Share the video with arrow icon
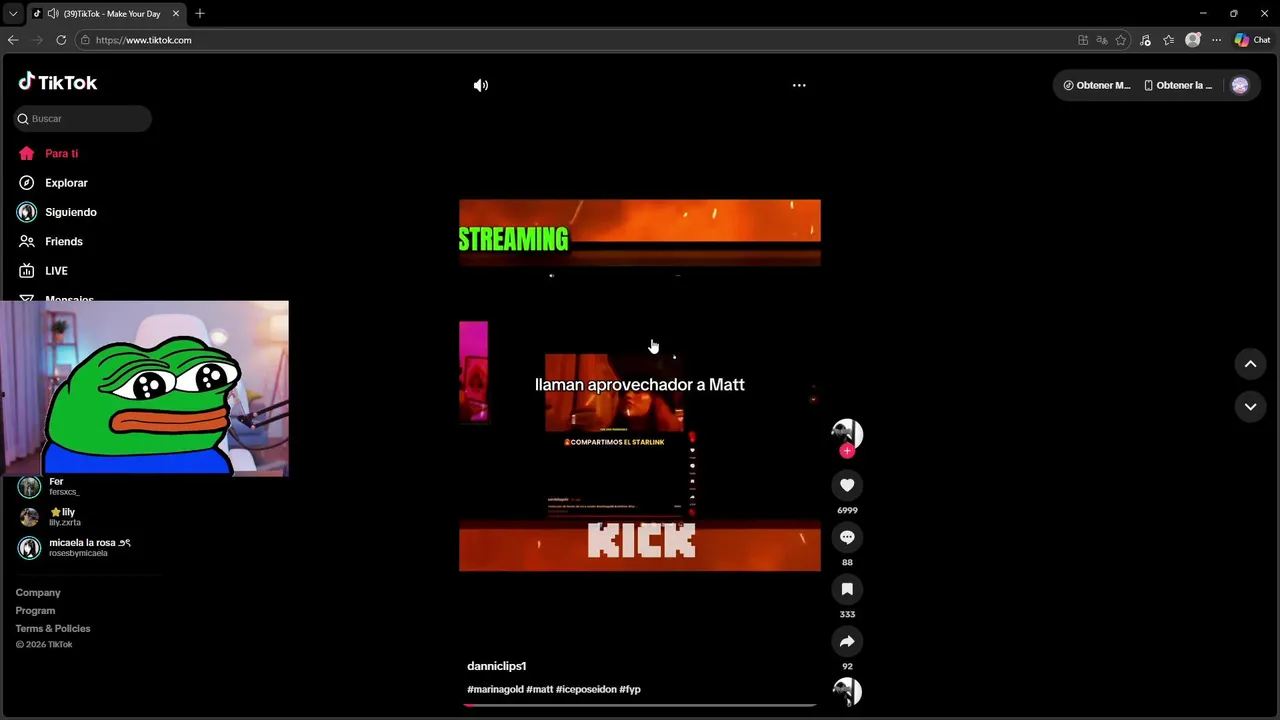 (847, 641)
